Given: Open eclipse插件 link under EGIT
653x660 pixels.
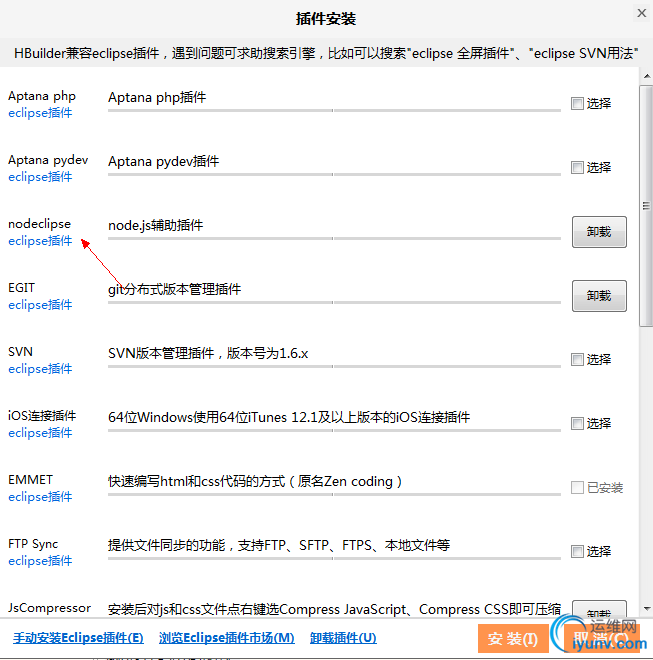Looking at the screenshot, I should tap(40, 305).
